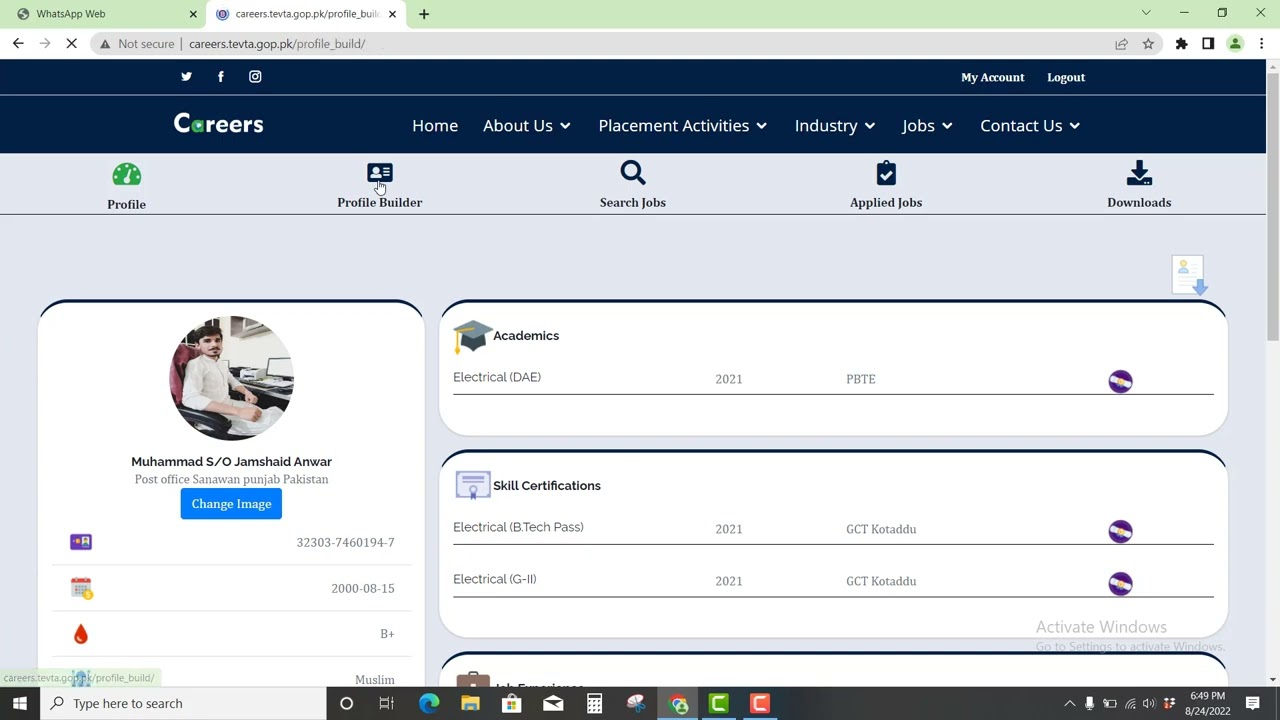The image size is (1280, 720).
Task: Click the Downloads arrow icon
Action: click(1139, 174)
